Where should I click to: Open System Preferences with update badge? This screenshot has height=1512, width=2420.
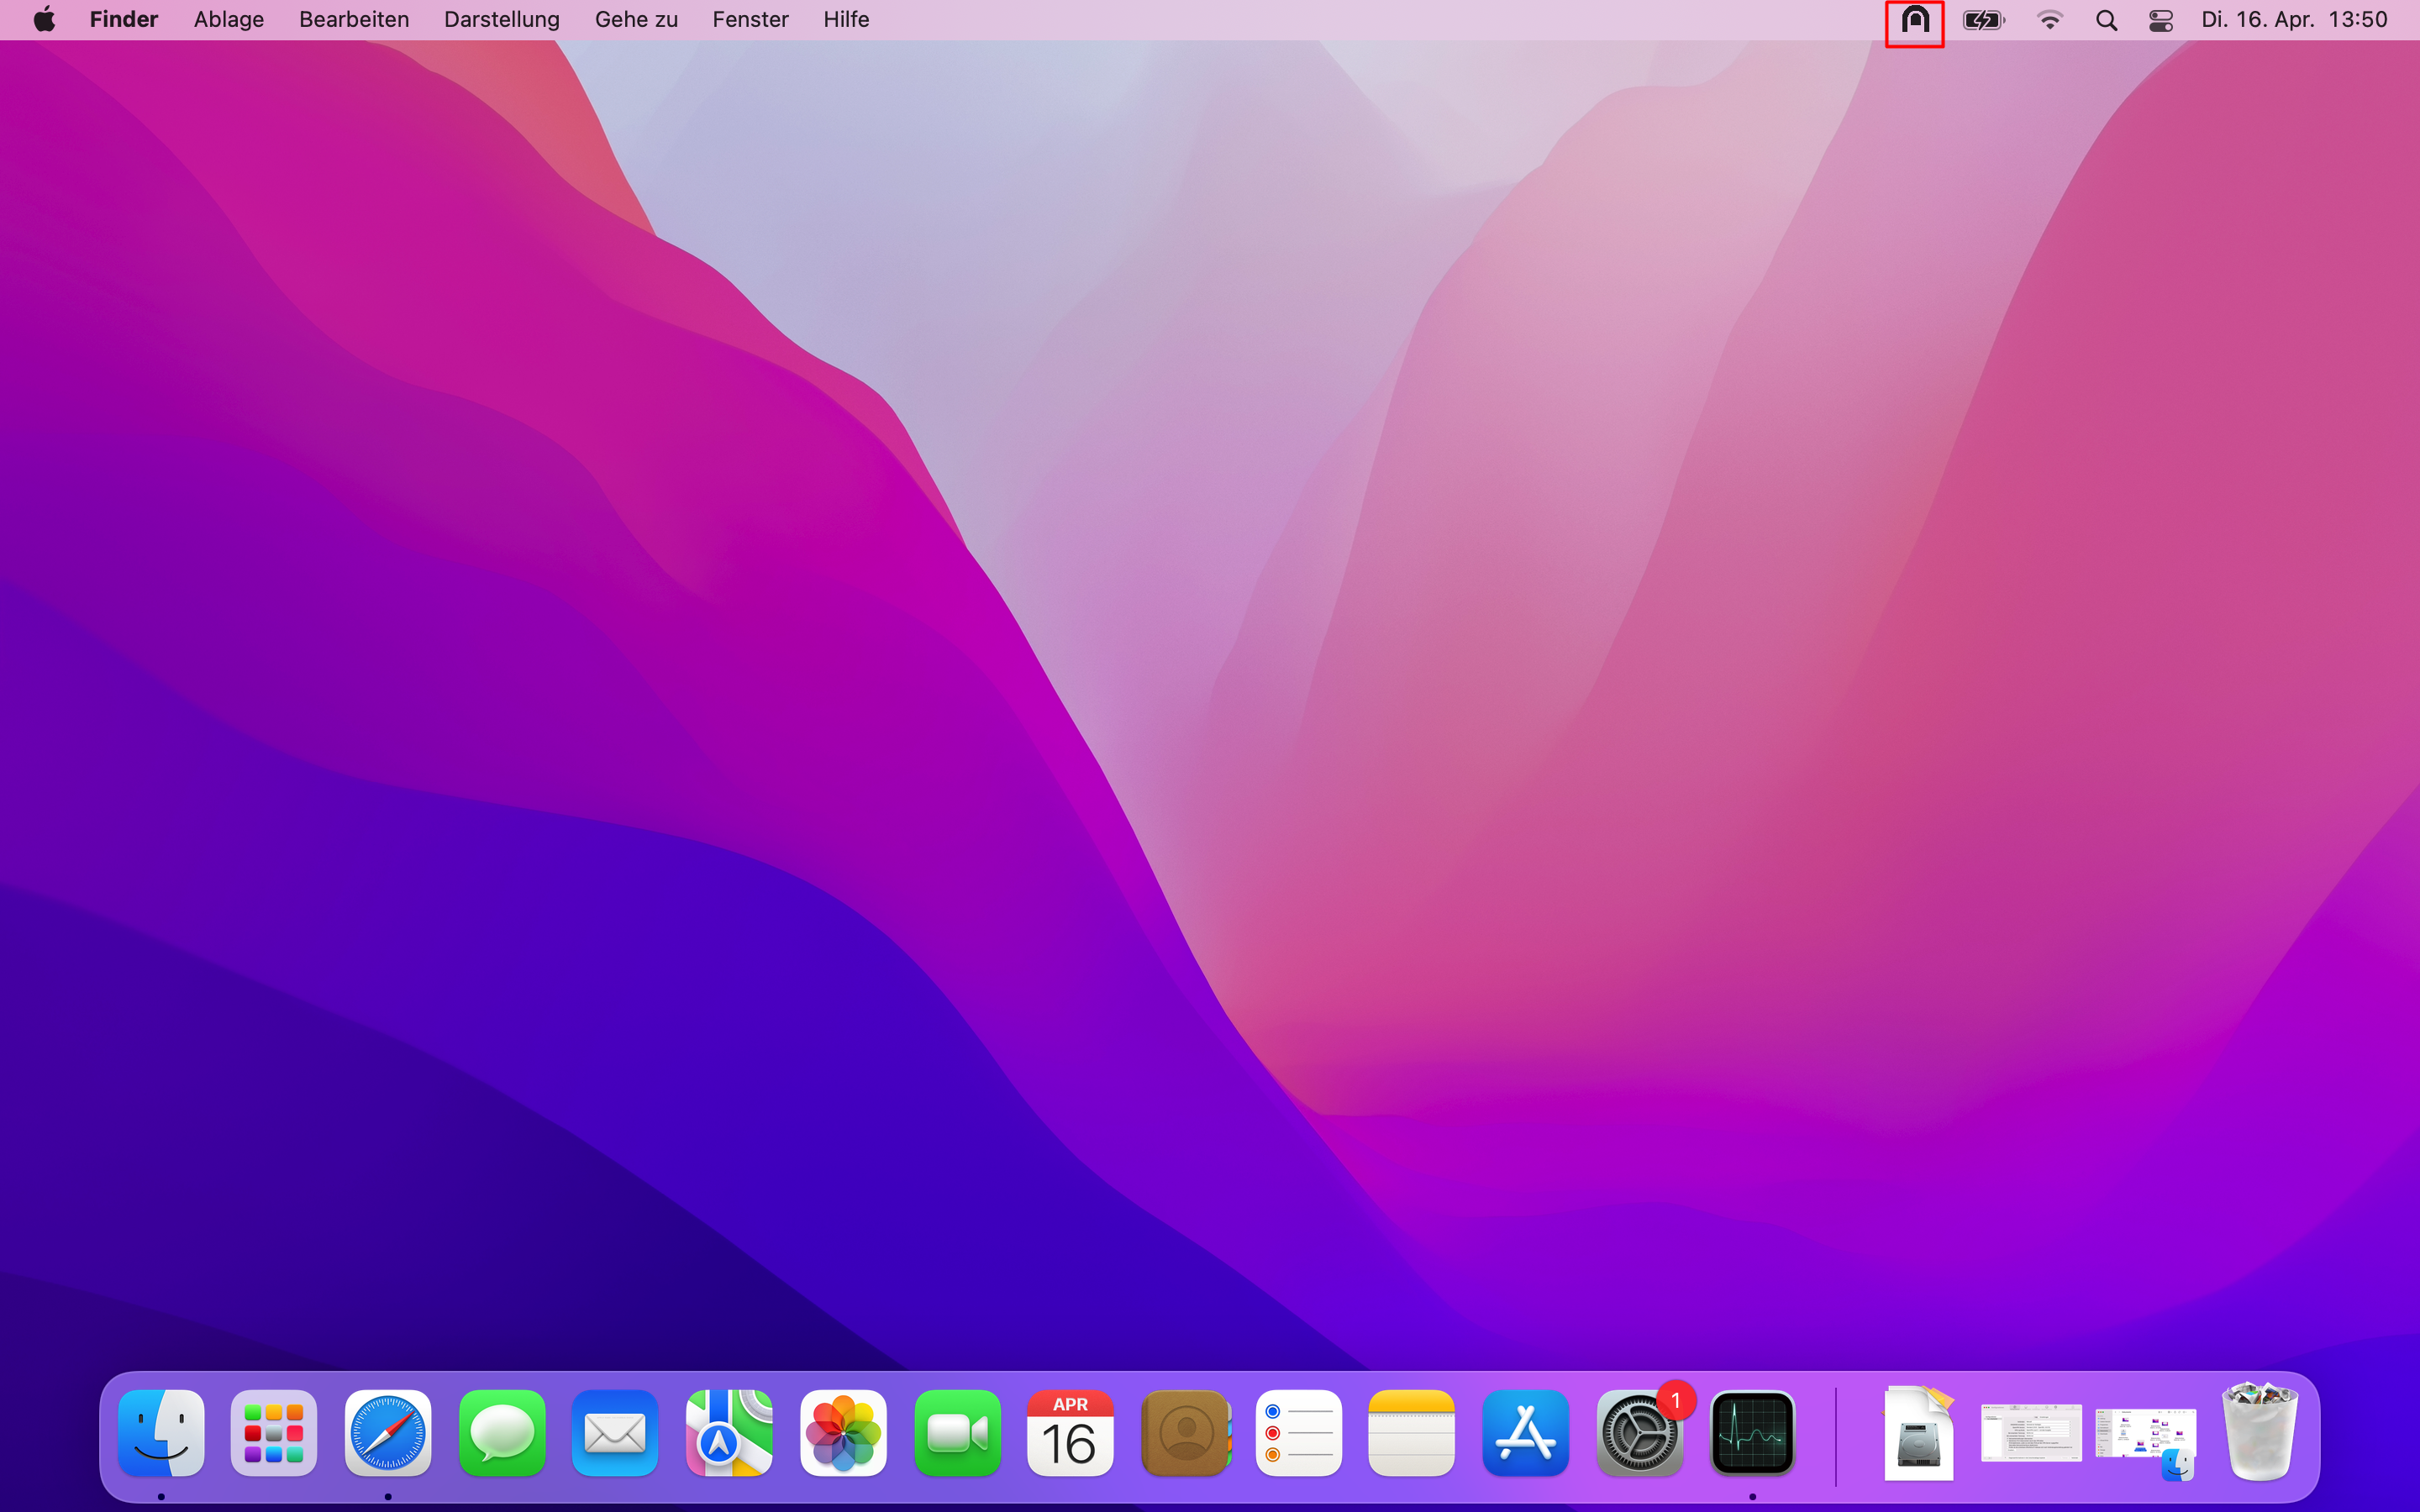1639,1433
